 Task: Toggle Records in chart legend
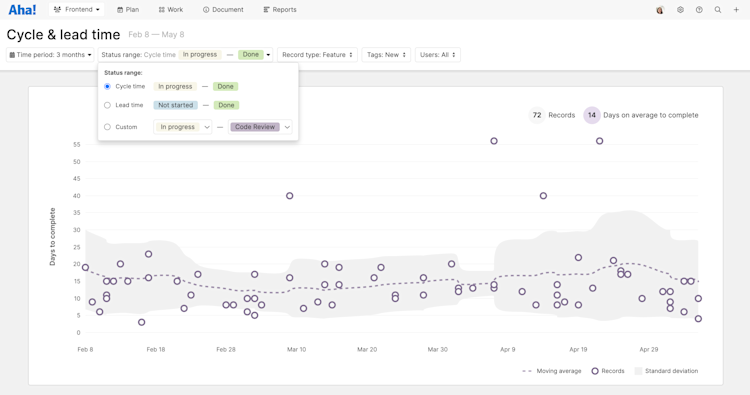(608, 371)
